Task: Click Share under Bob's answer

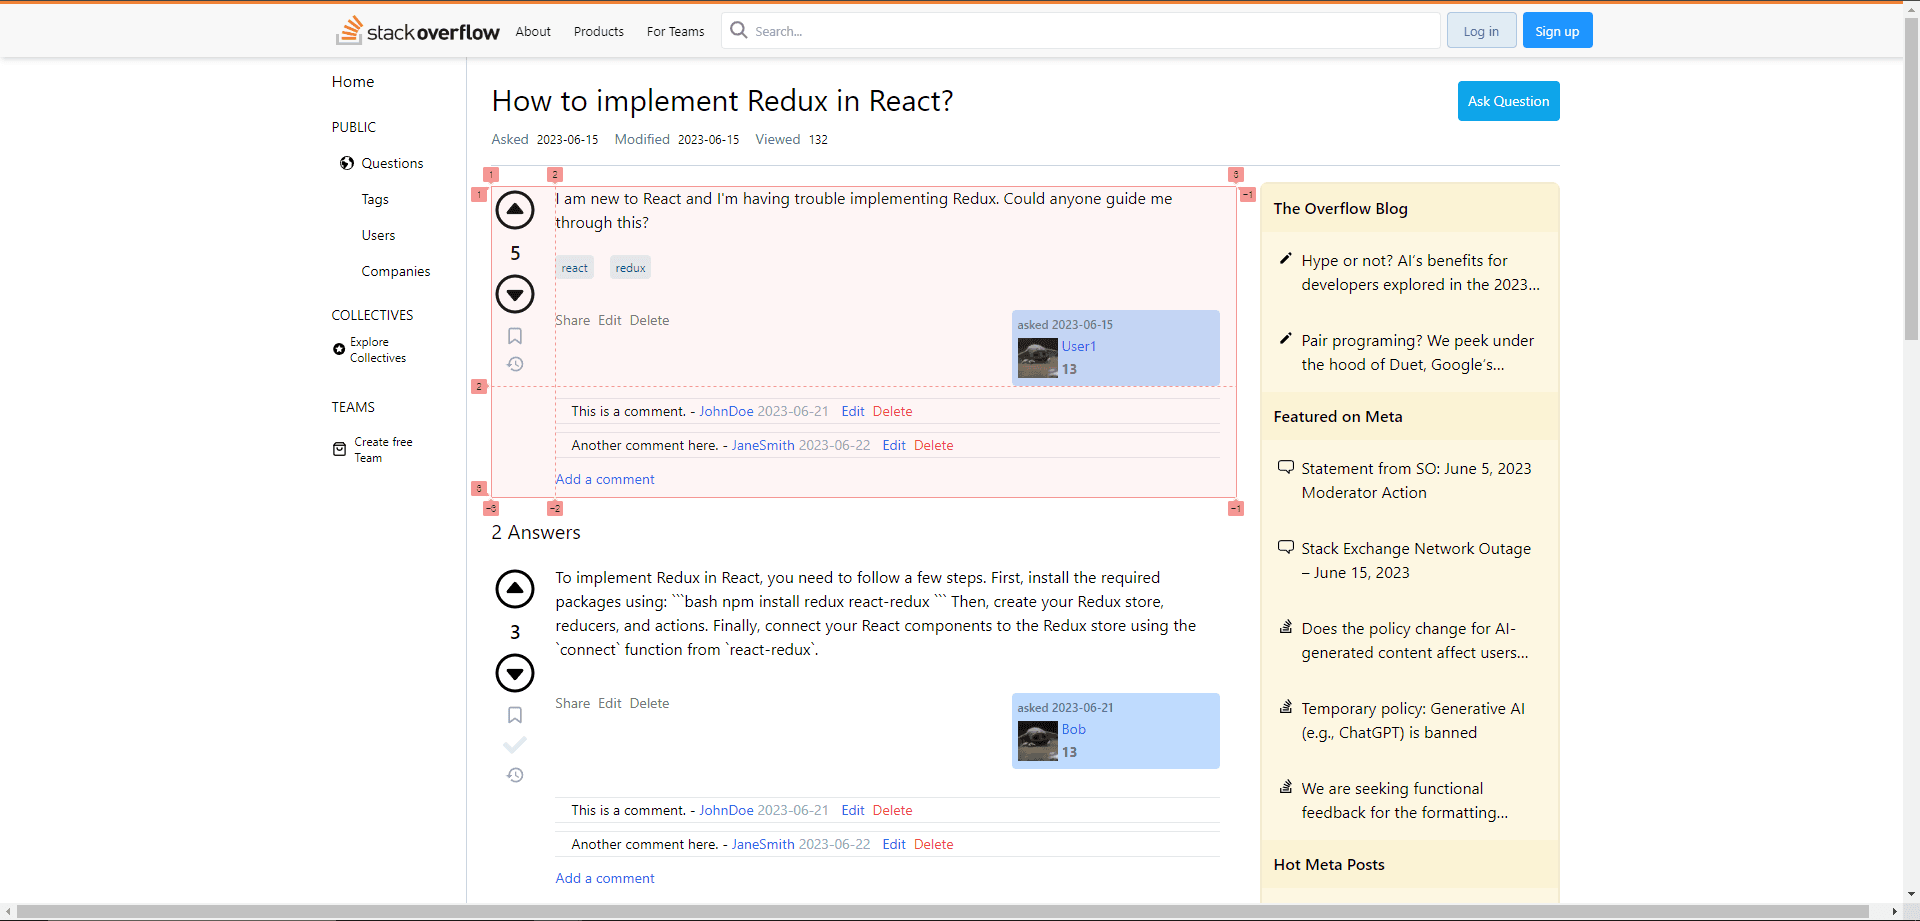Action: pos(573,703)
